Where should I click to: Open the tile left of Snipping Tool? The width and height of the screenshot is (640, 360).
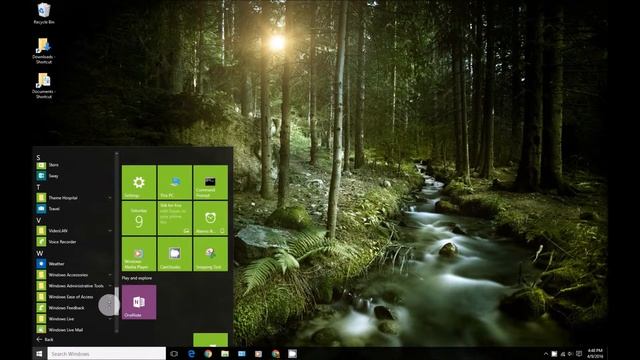(175, 254)
